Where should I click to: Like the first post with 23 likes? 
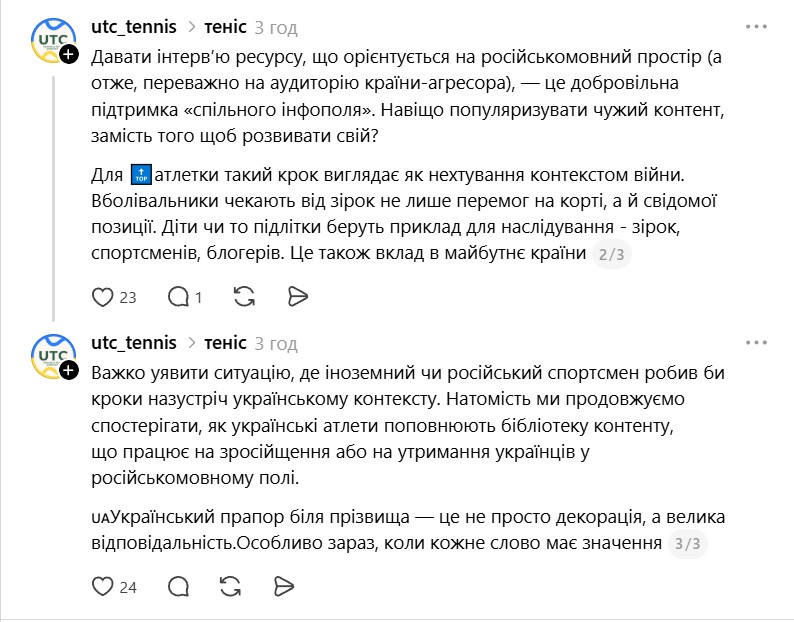pos(102,296)
